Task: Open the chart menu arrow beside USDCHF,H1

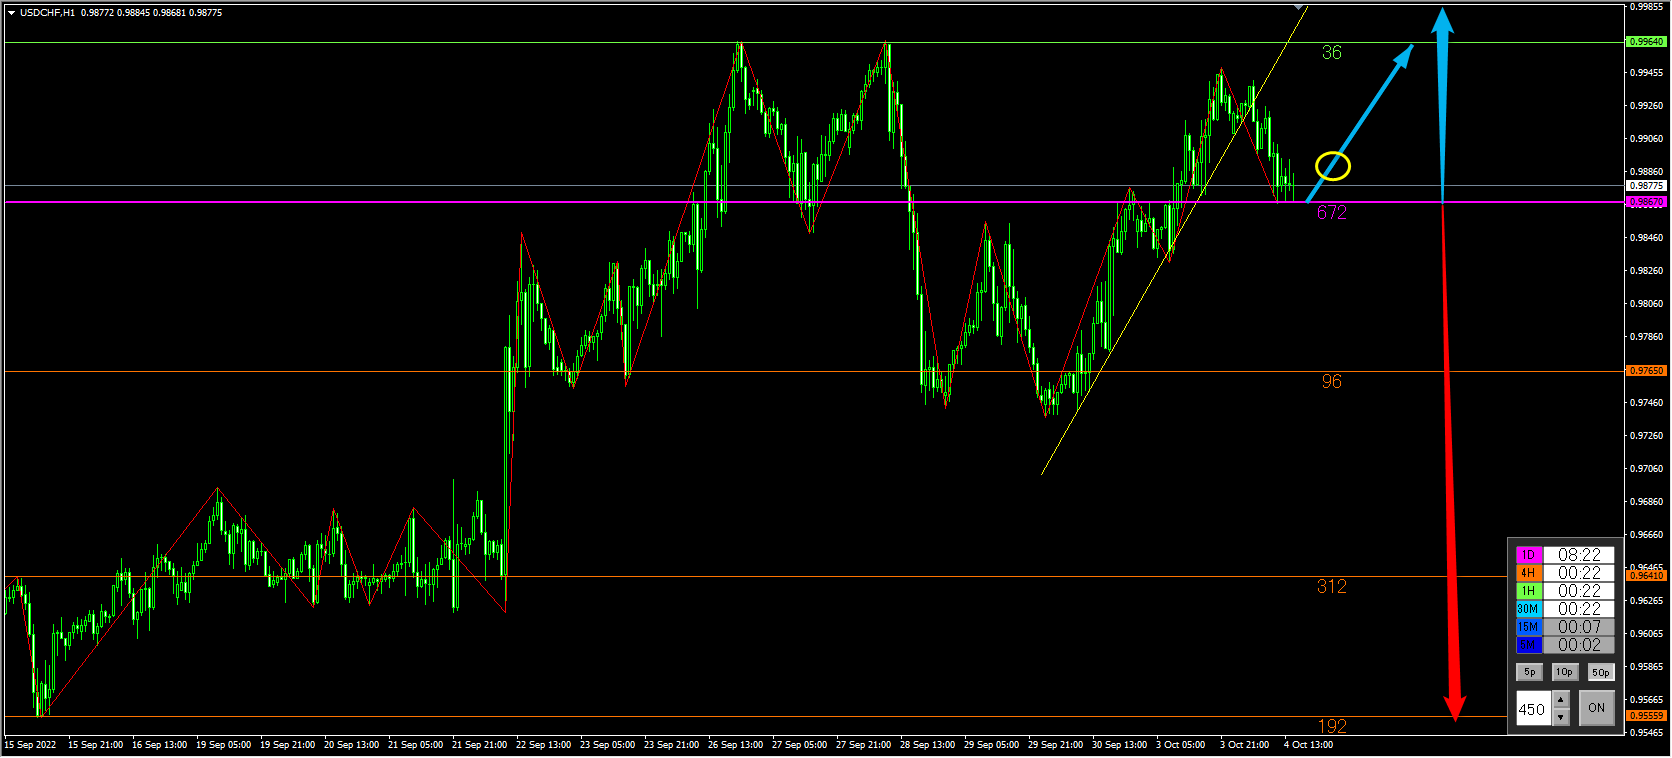Action: 11,13
